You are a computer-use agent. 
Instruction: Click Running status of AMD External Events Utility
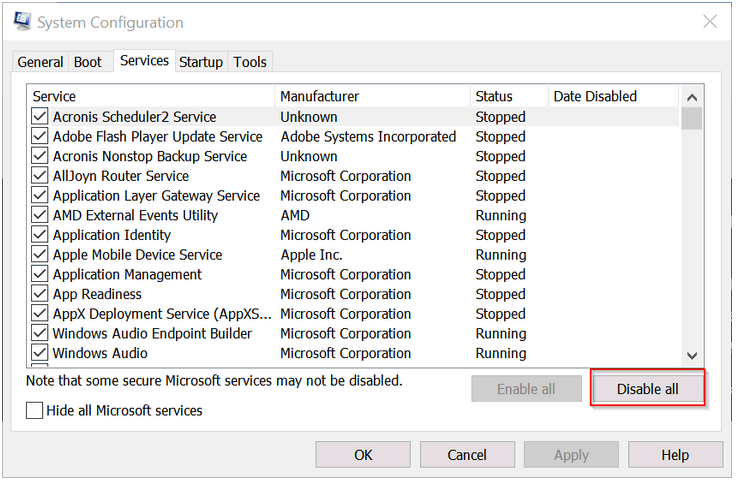tap(501, 215)
